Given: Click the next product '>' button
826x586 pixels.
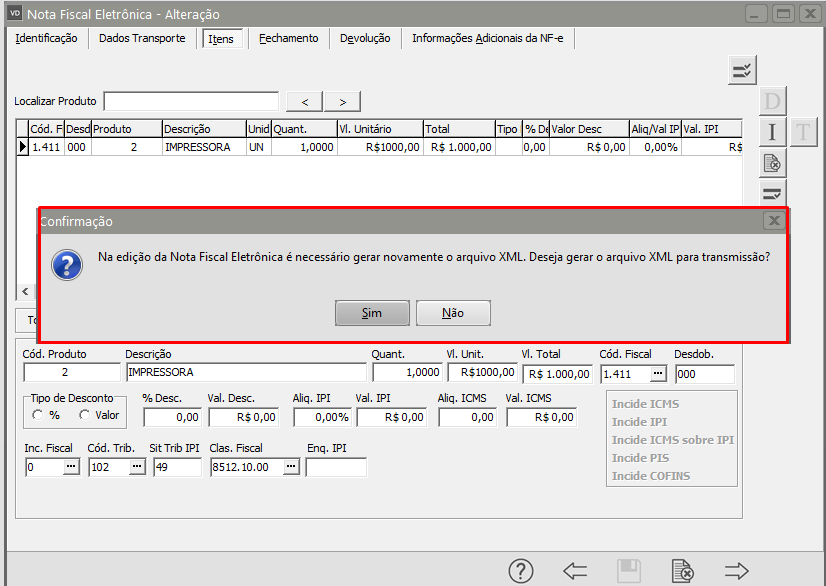Looking at the screenshot, I should point(342,101).
